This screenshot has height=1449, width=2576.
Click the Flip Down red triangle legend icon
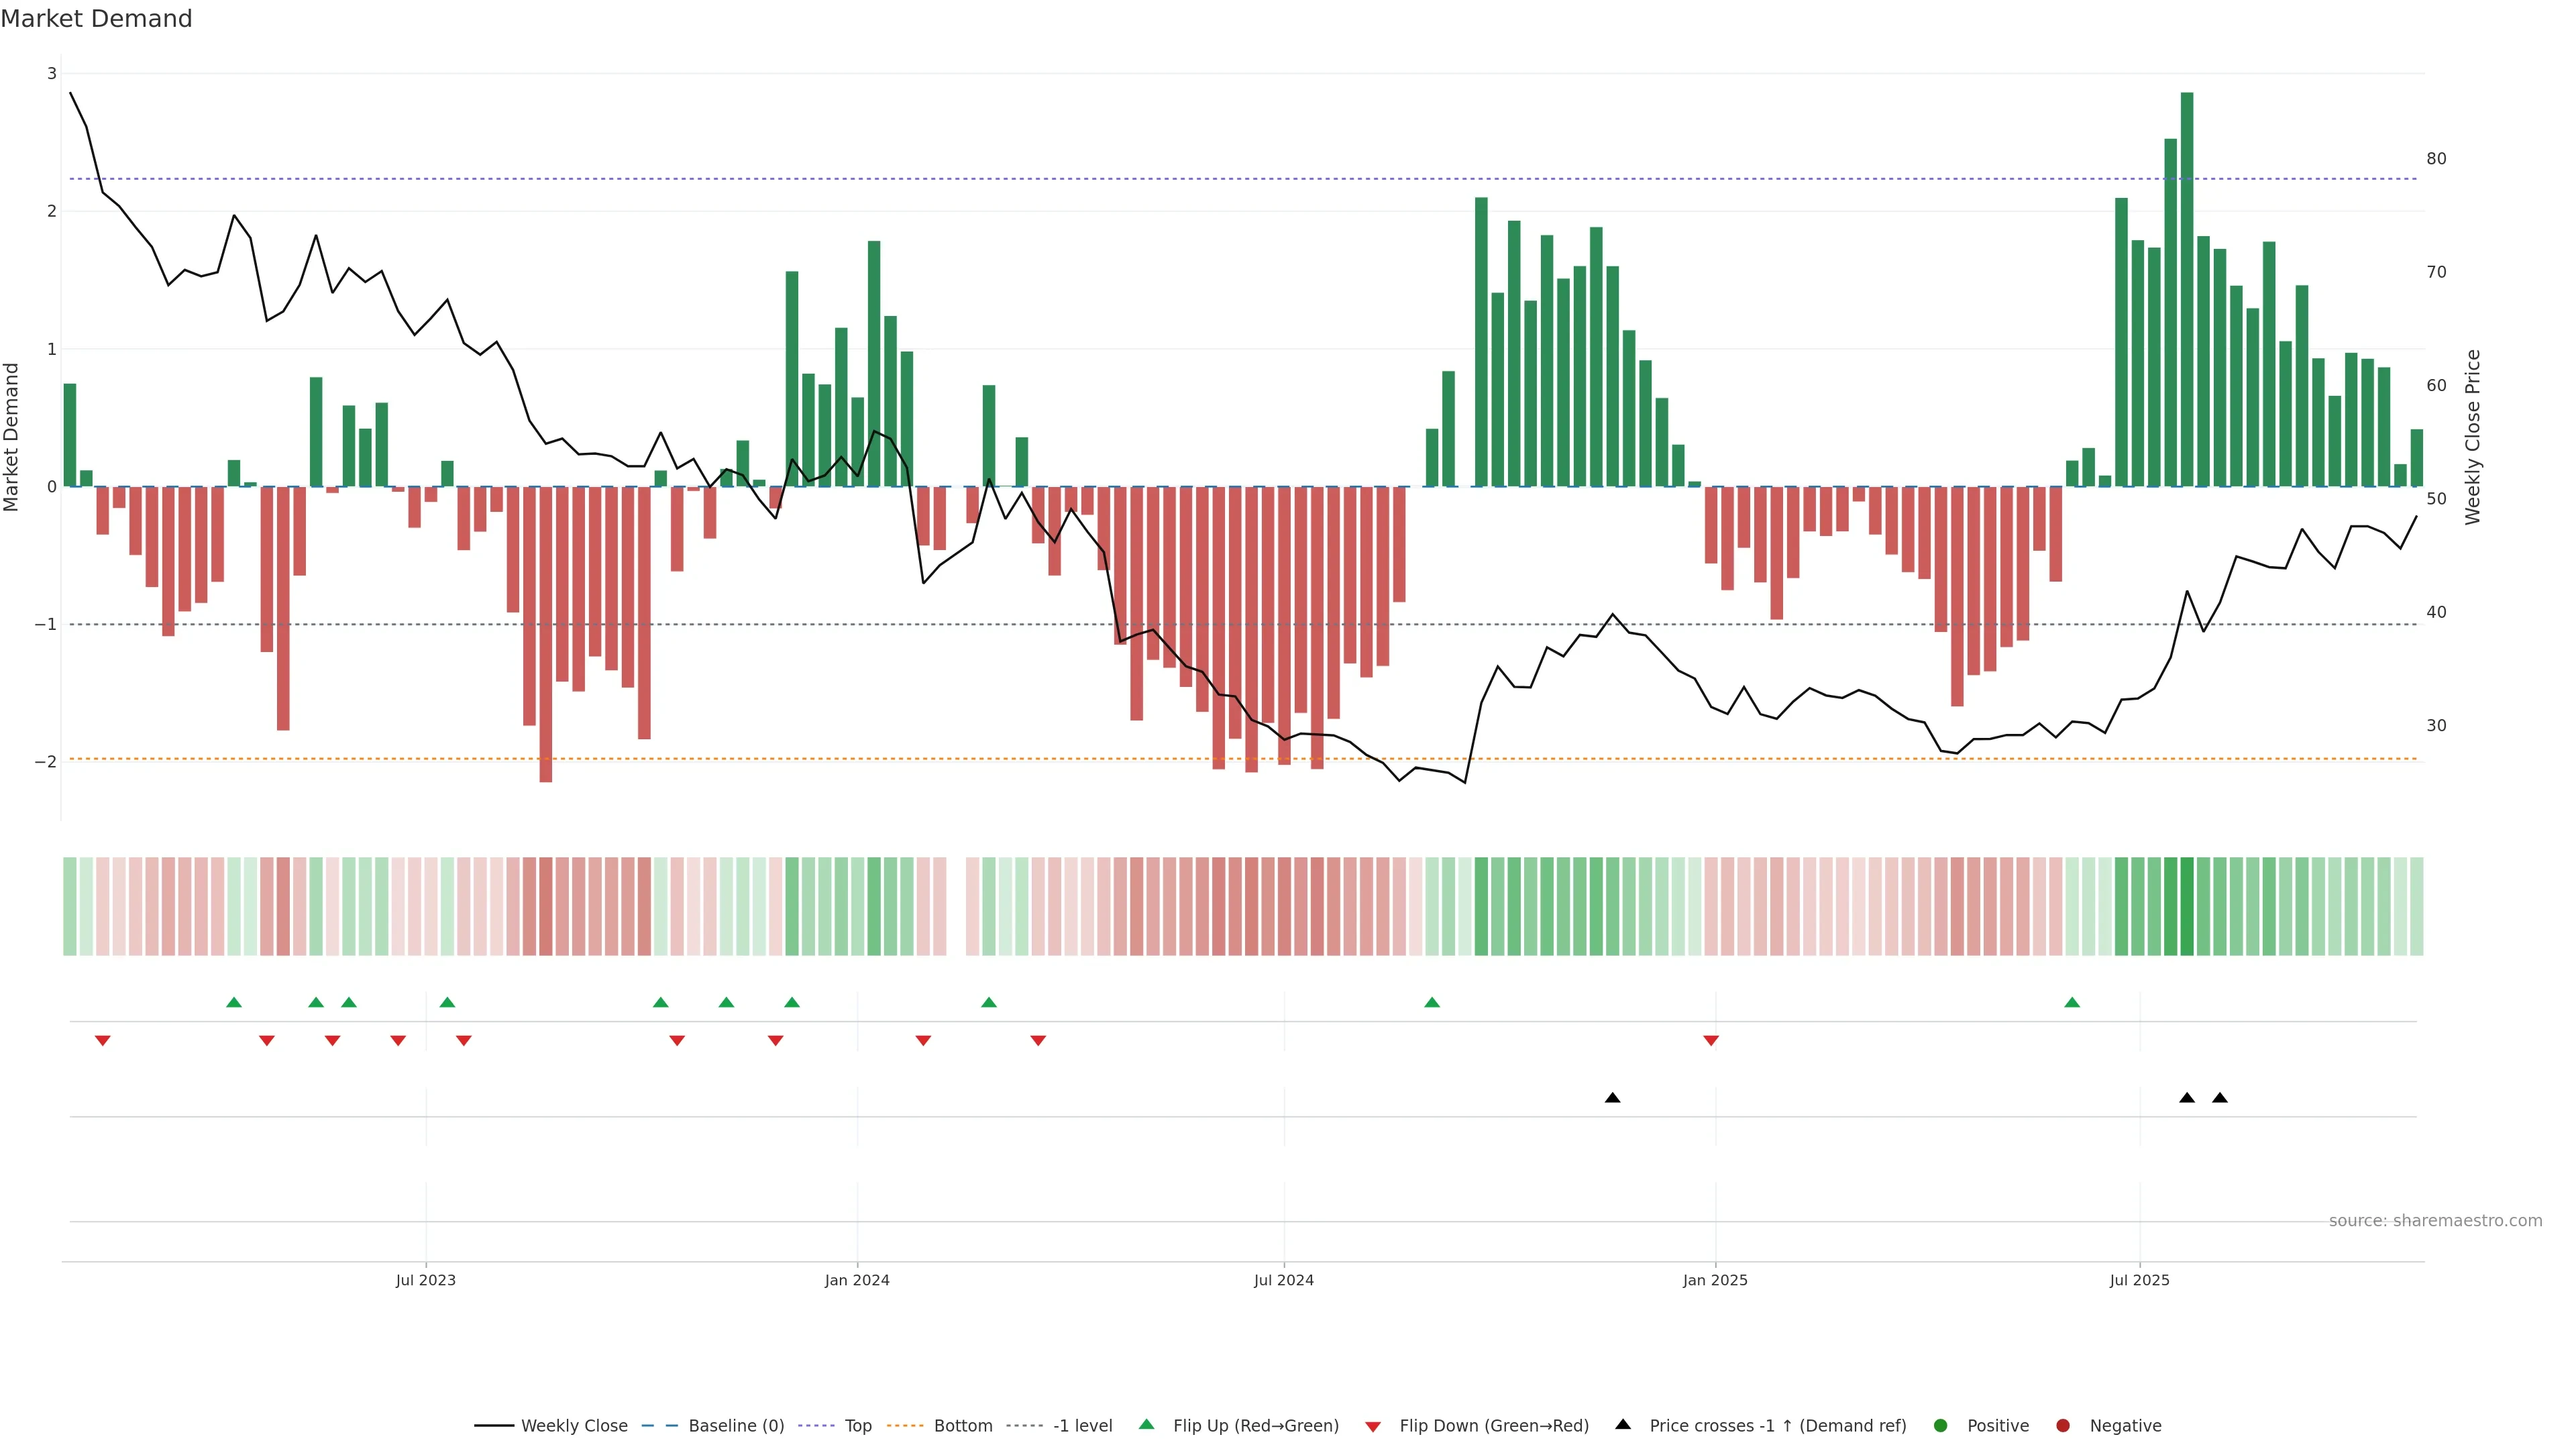coord(1373,1427)
